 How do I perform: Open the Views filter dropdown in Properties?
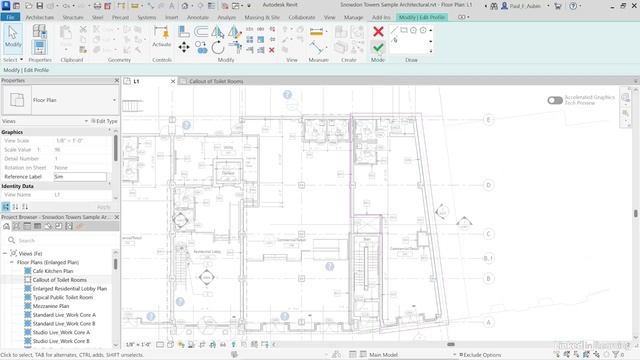click(86, 121)
